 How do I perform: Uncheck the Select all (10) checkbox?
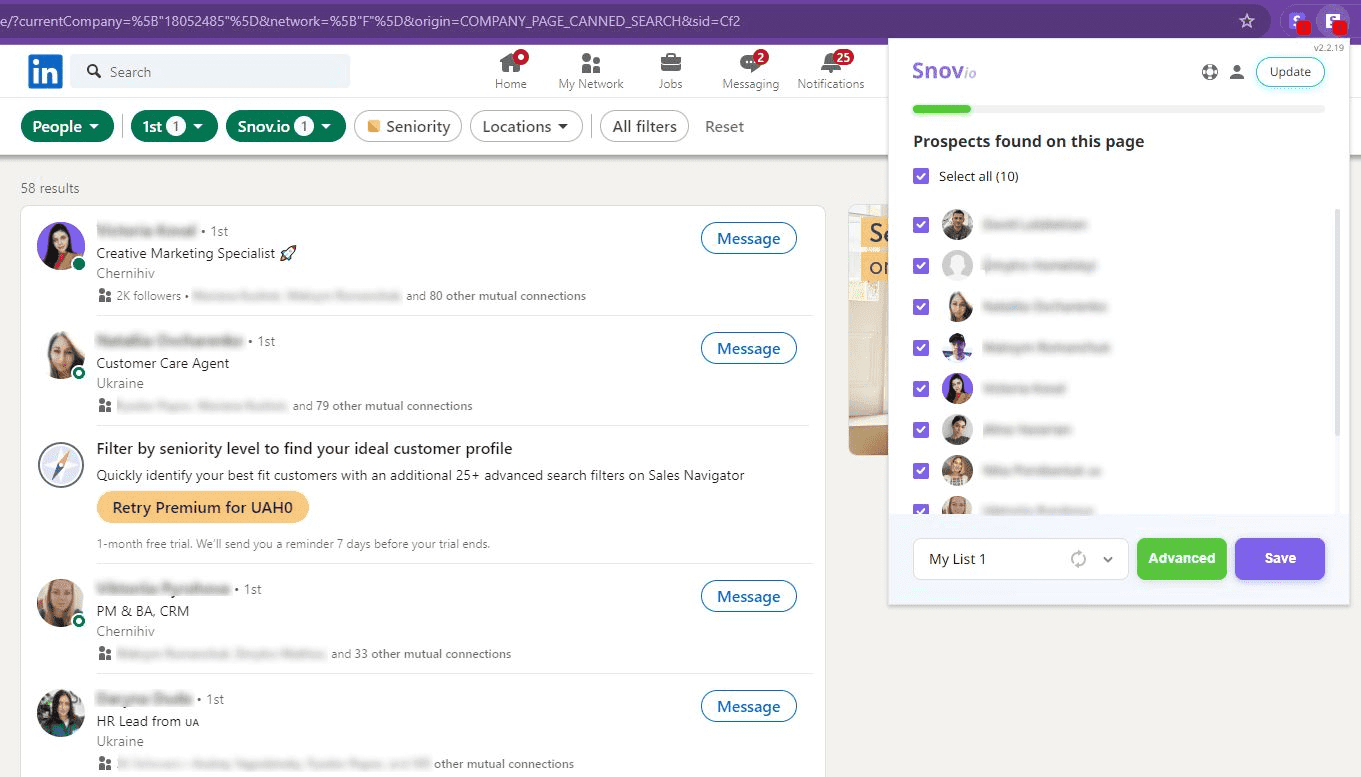point(921,176)
